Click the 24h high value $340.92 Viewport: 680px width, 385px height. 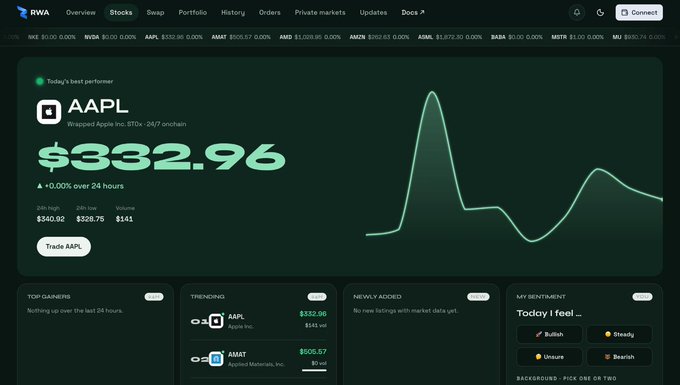pos(50,219)
